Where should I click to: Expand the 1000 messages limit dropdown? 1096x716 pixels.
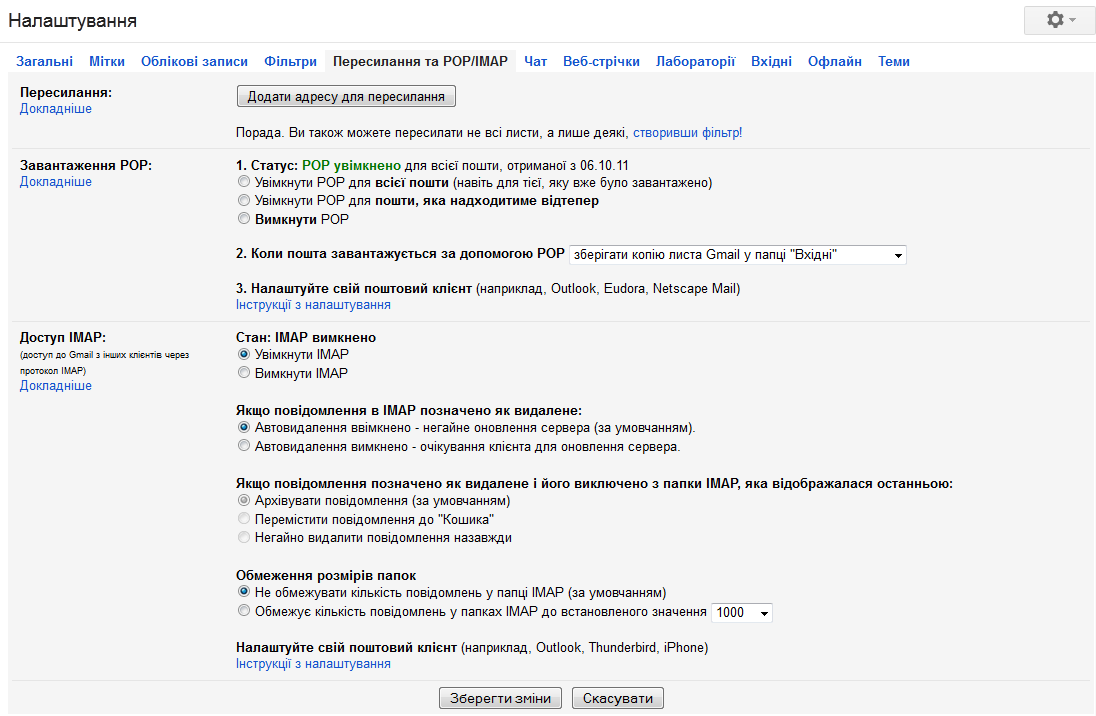741,613
